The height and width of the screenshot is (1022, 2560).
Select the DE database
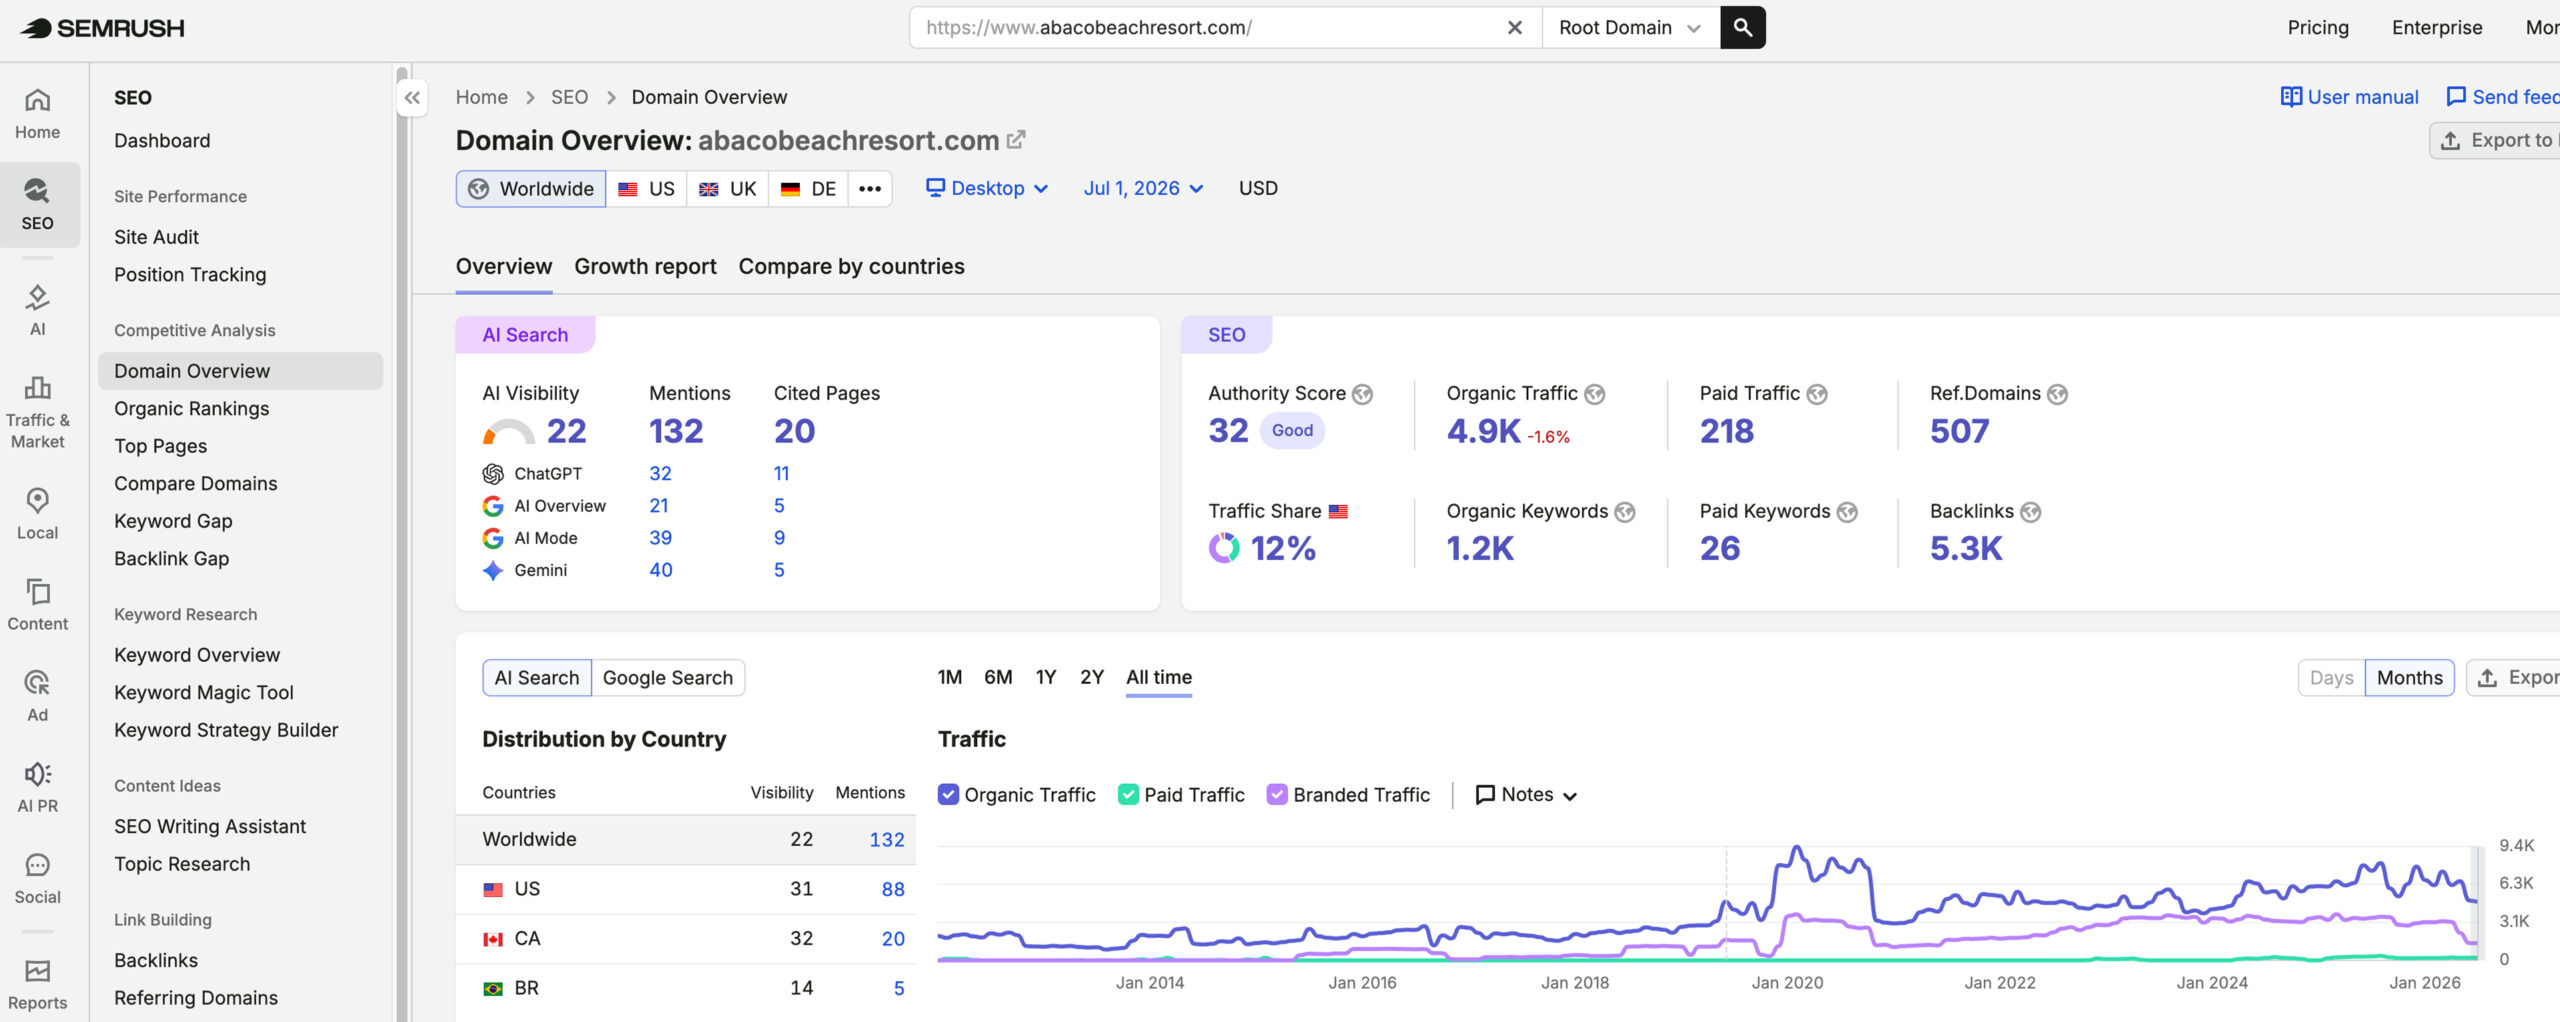(809, 189)
